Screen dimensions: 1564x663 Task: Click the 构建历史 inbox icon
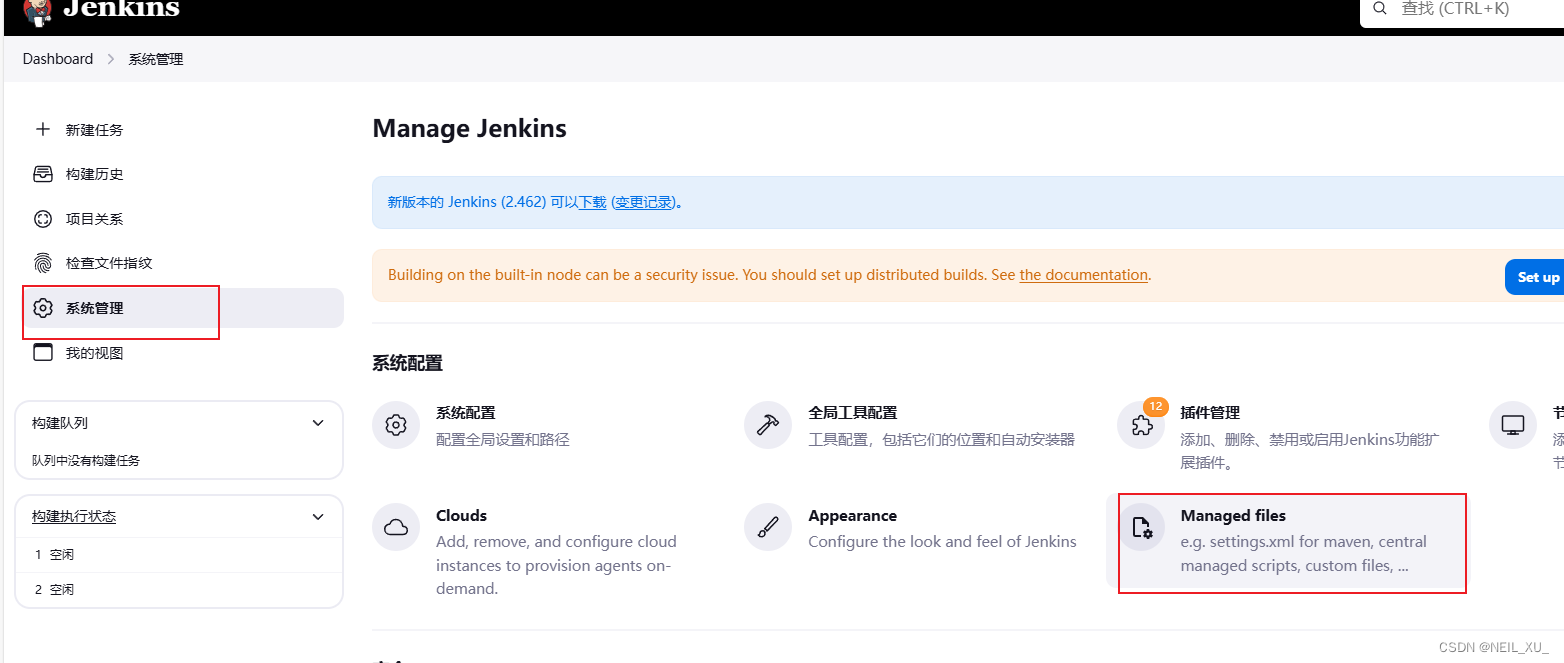[42, 174]
